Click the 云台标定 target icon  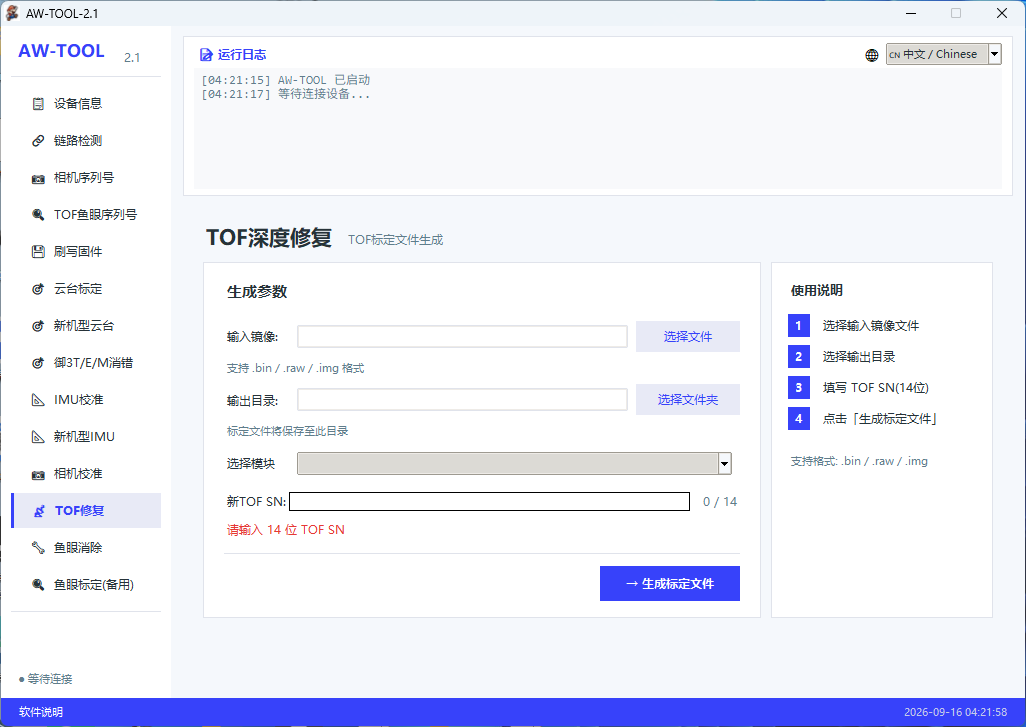click(39, 289)
